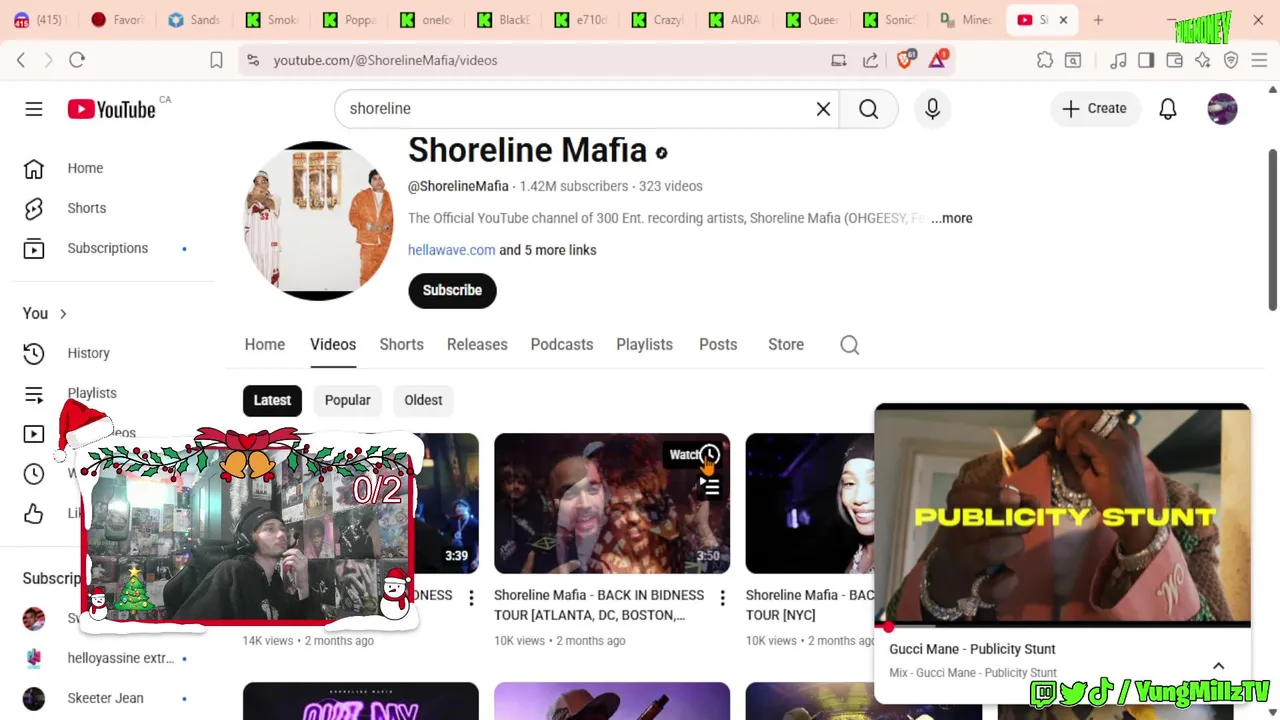This screenshot has width=1280, height=720.
Task: Open the Brave VPN shield icon
Action: pos(1231,60)
